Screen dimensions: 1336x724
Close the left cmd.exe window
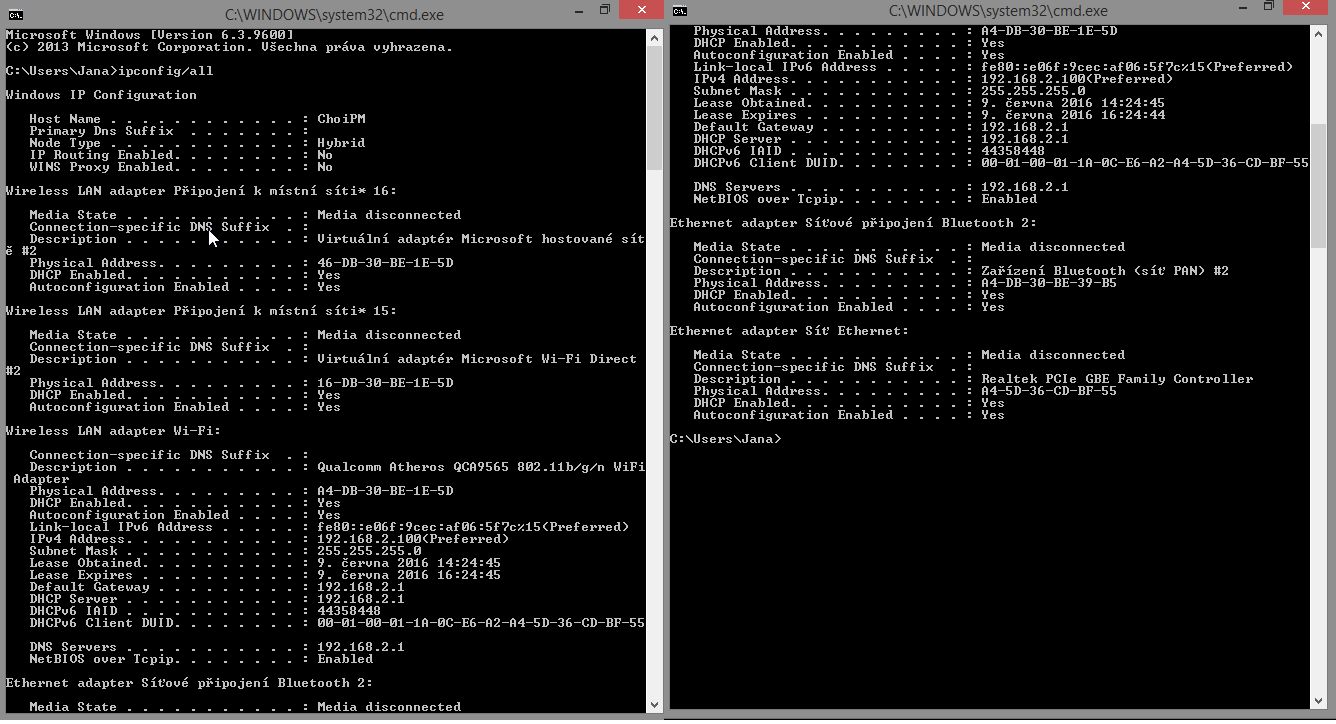[x=640, y=10]
